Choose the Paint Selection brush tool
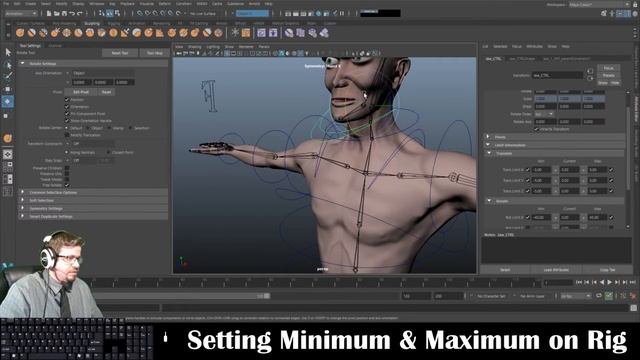This screenshot has height=360, width=640. coord(8,76)
